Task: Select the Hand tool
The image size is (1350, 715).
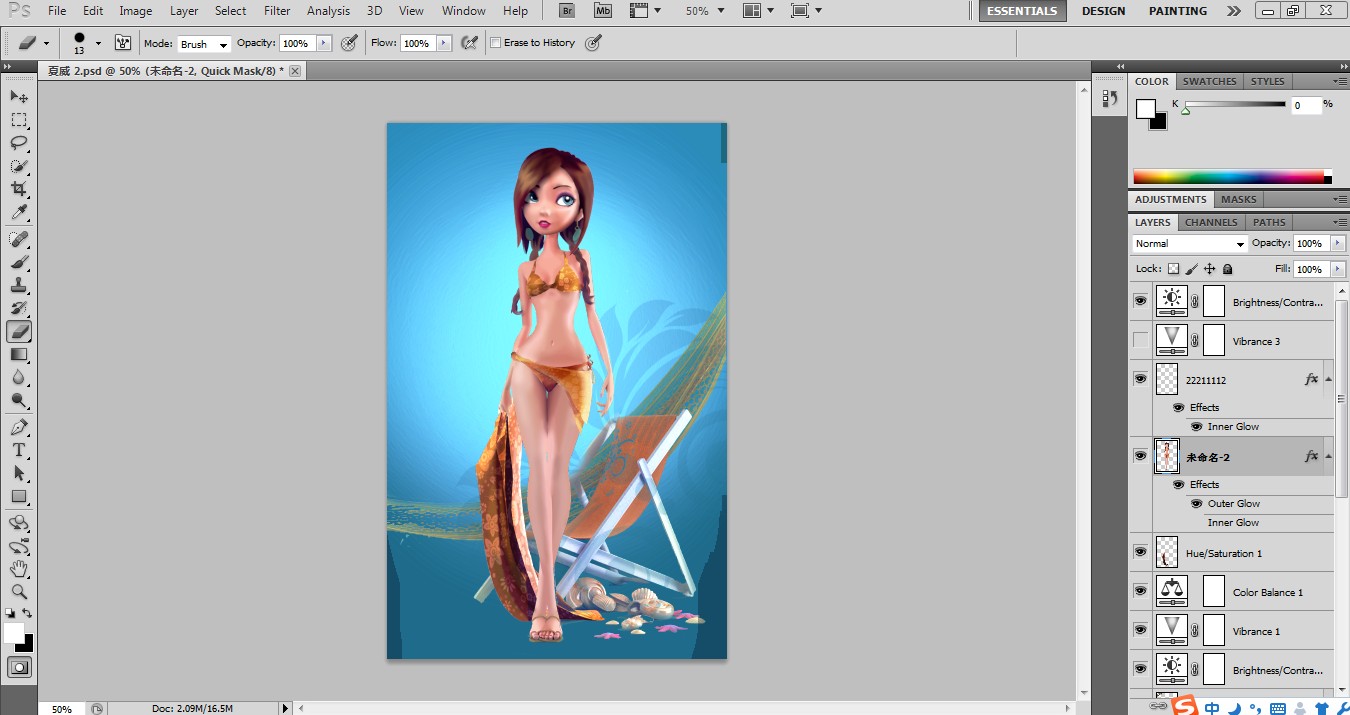Action: pos(19,568)
